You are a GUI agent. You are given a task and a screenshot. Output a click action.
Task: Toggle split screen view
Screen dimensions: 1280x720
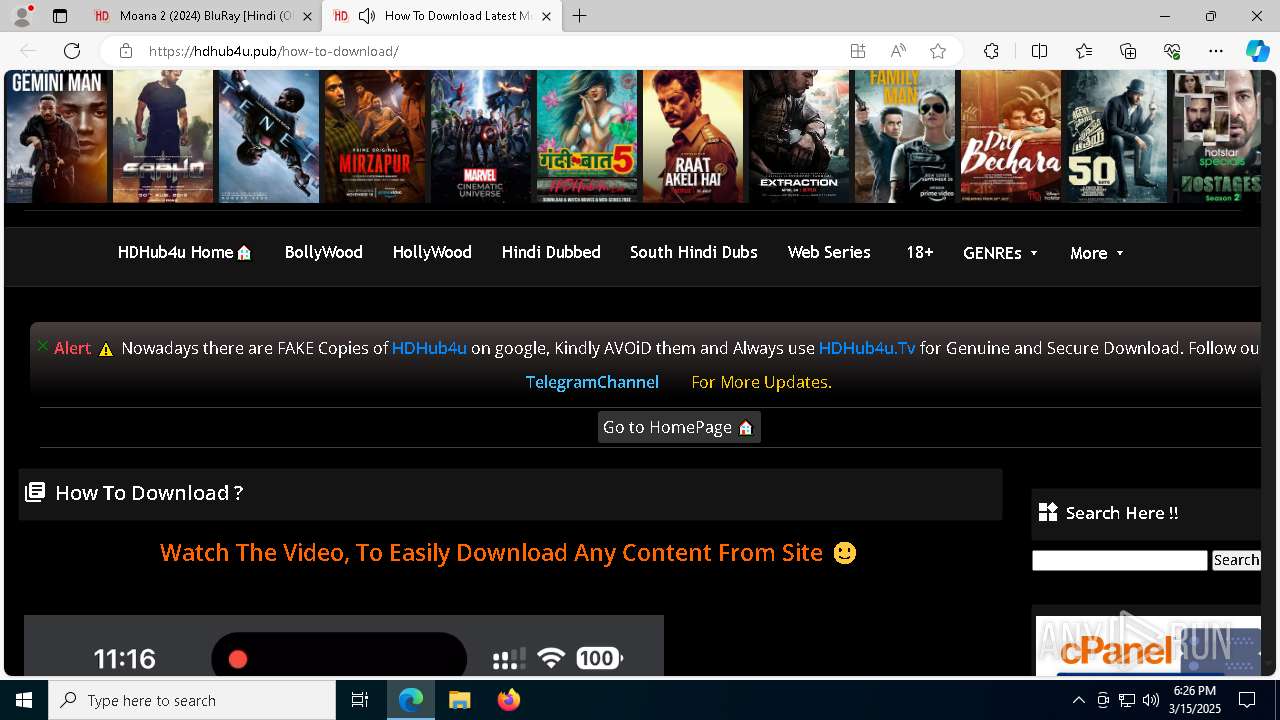click(1039, 51)
